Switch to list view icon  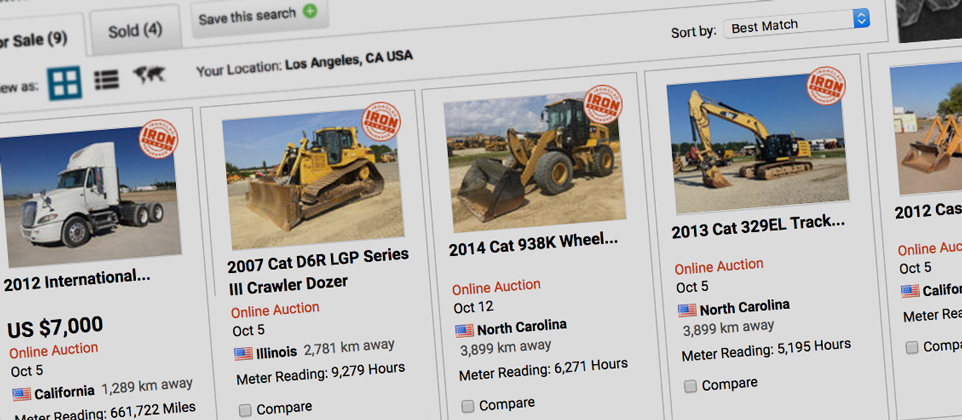pos(106,79)
